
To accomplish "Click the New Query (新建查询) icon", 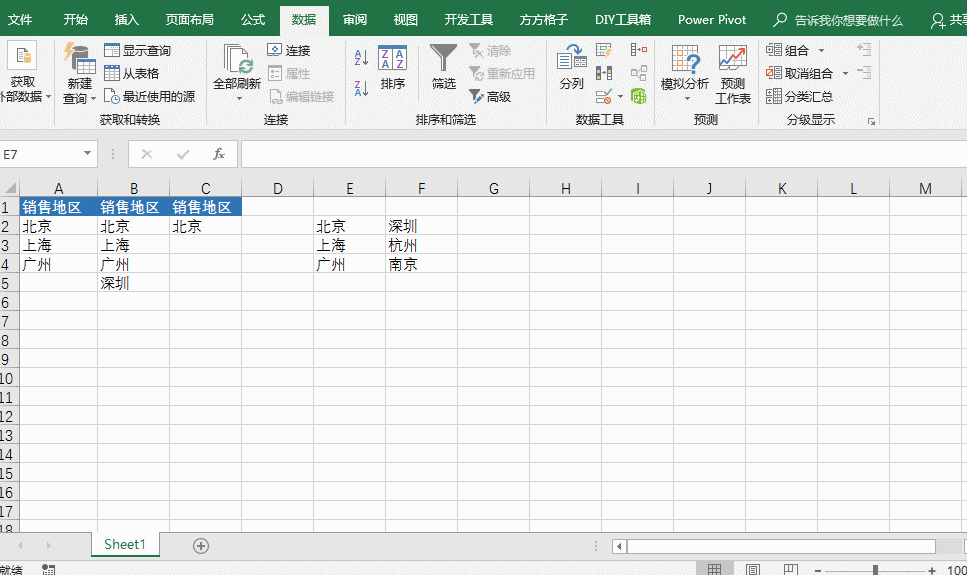I will point(80,59).
